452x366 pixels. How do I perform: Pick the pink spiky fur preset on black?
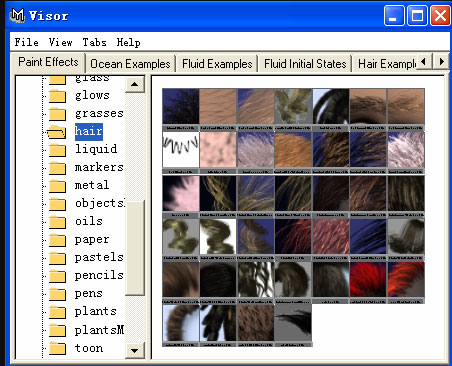(181, 193)
